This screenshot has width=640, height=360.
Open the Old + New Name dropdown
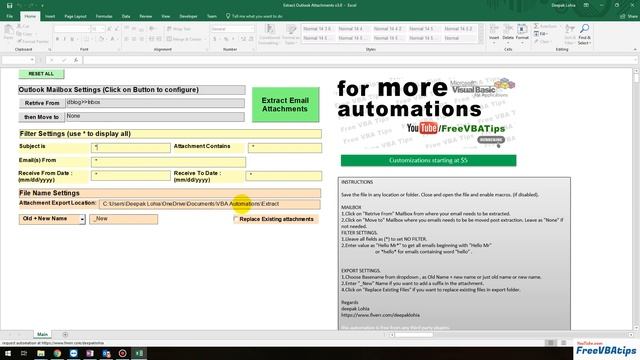[82, 219]
